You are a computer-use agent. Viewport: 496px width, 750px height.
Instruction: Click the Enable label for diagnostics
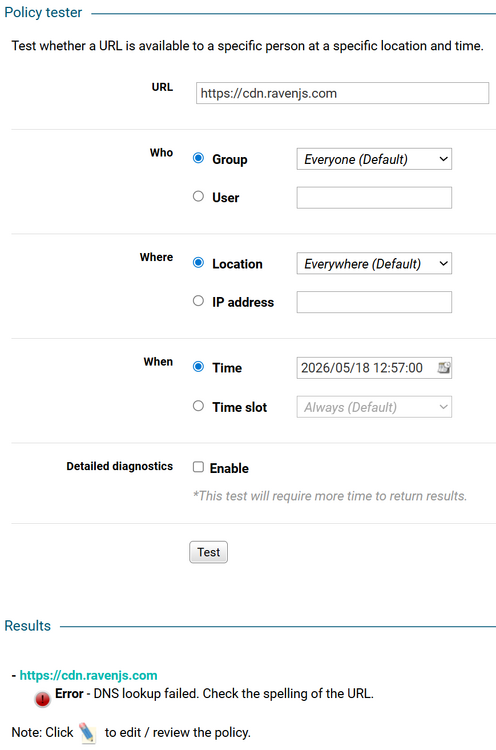point(229,468)
